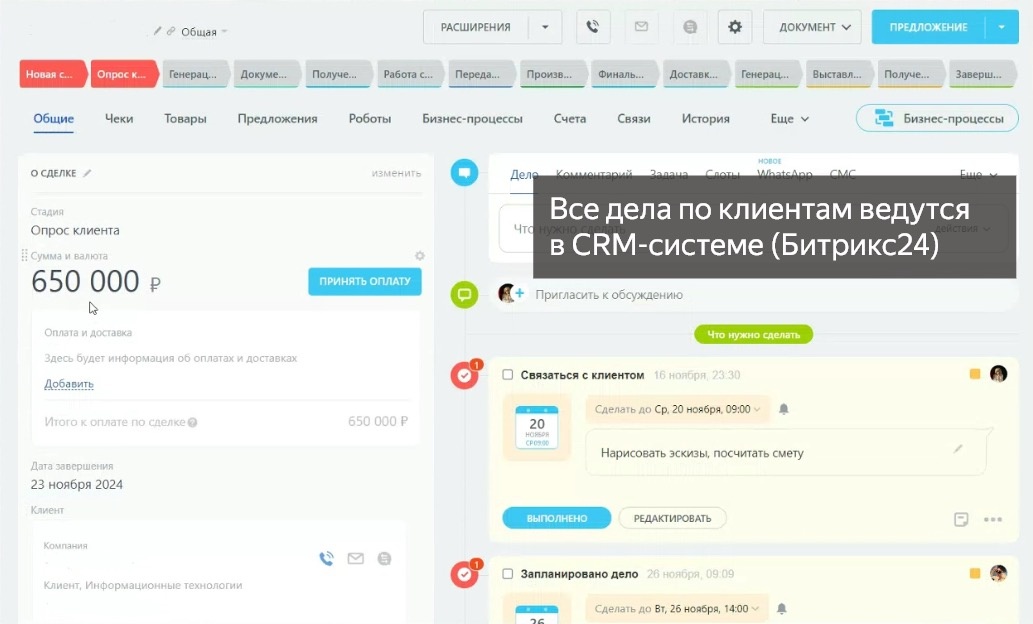The width and height of the screenshot is (1033, 624).
Task: Click изменить link in О СДЕЛКЕ
Action: [396, 173]
